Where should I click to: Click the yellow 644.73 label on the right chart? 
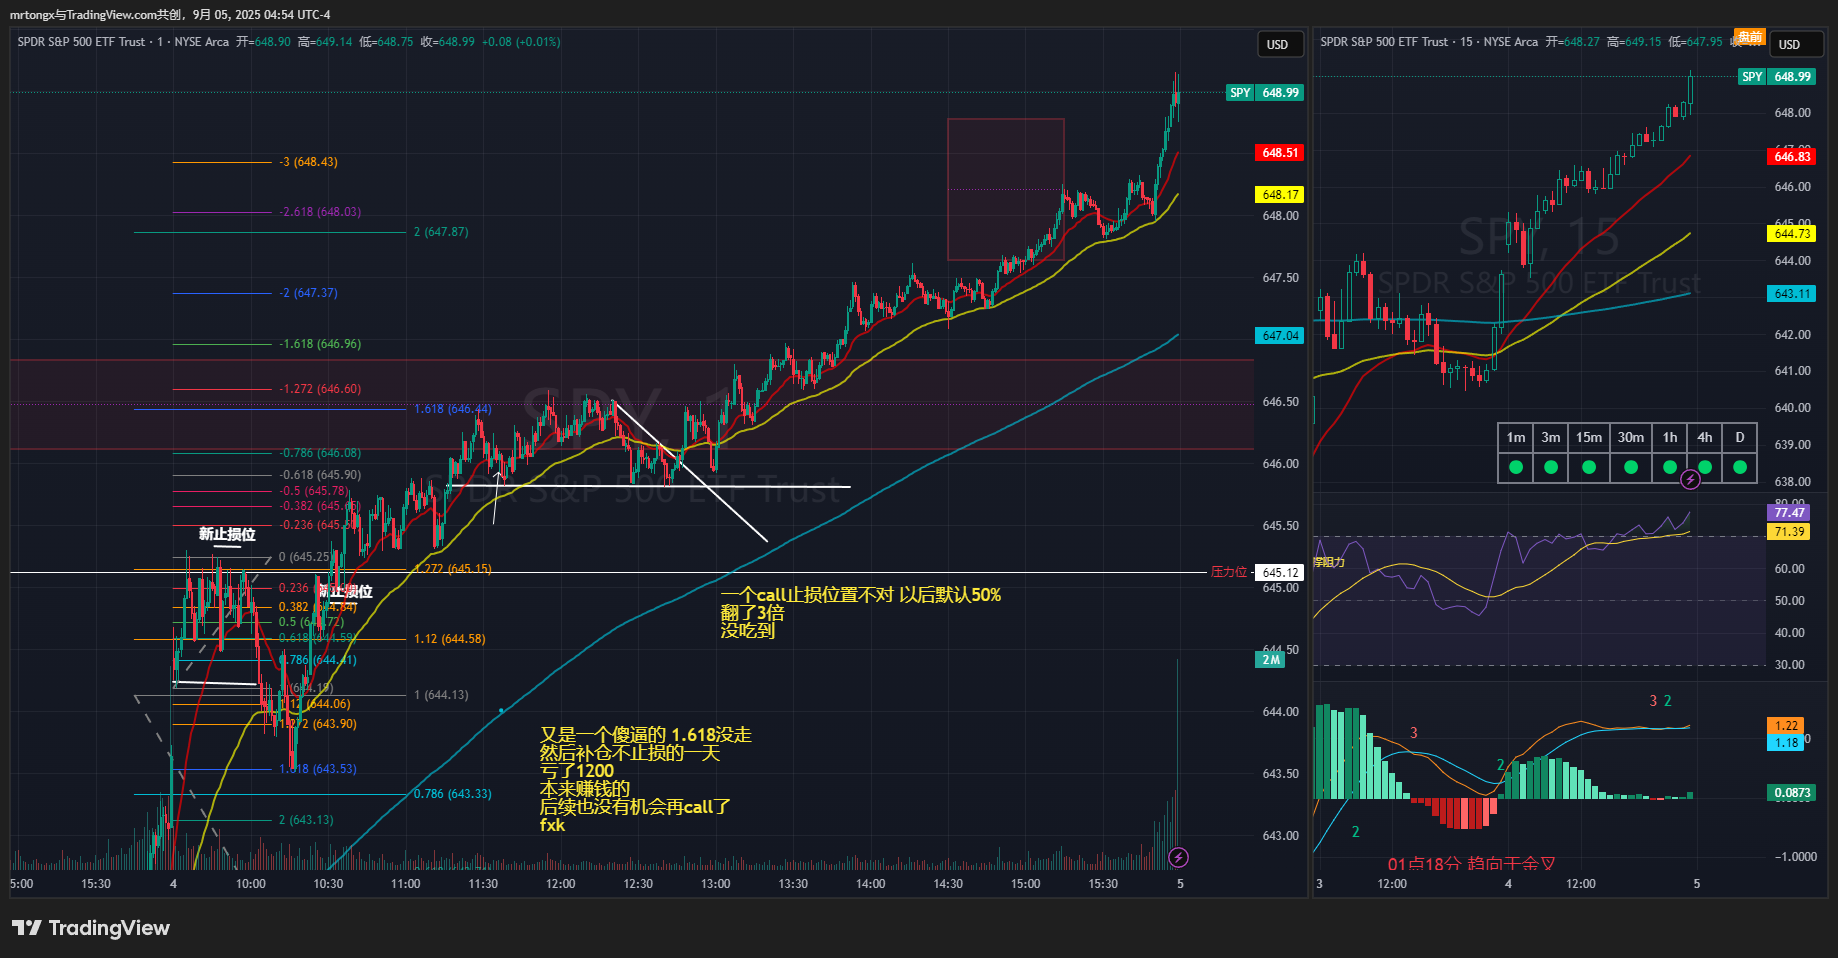tap(1791, 234)
